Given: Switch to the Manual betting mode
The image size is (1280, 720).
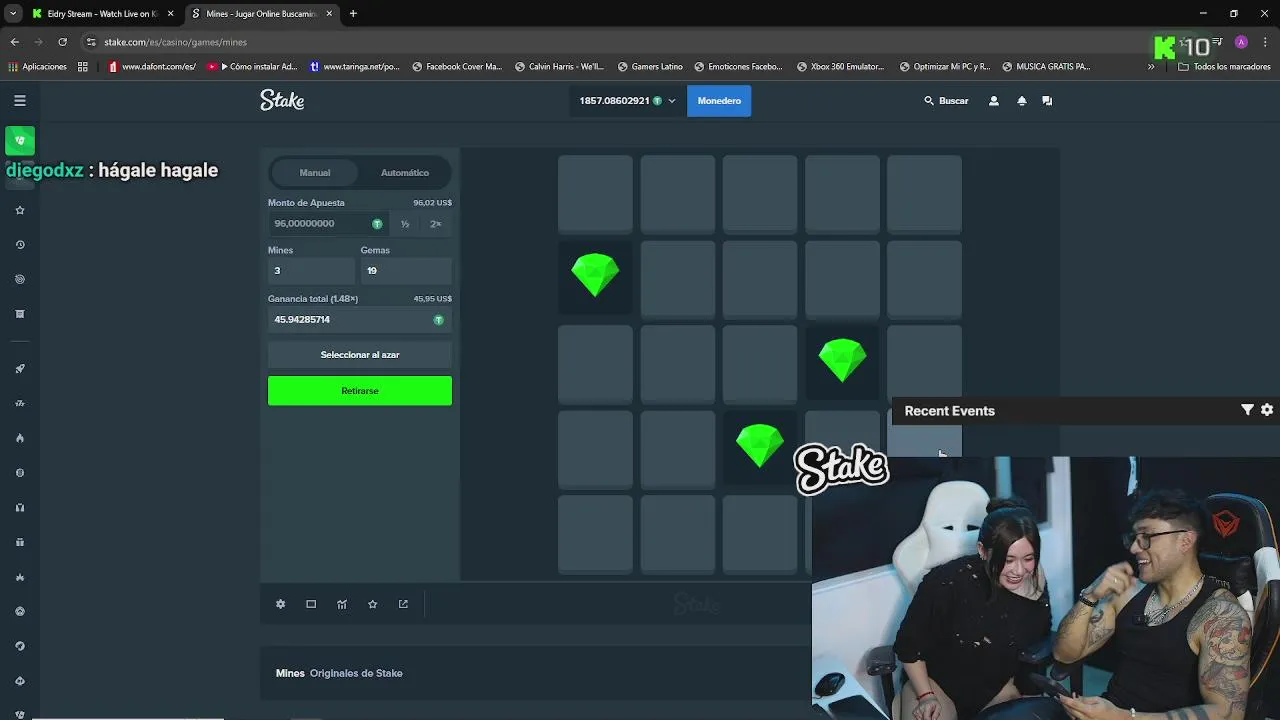Looking at the screenshot, I should click(315, 173).
